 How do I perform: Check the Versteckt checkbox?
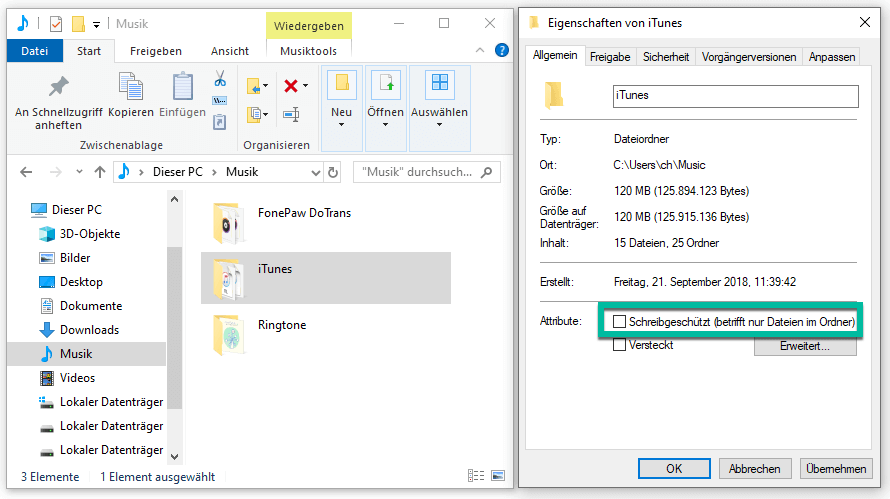619,345
